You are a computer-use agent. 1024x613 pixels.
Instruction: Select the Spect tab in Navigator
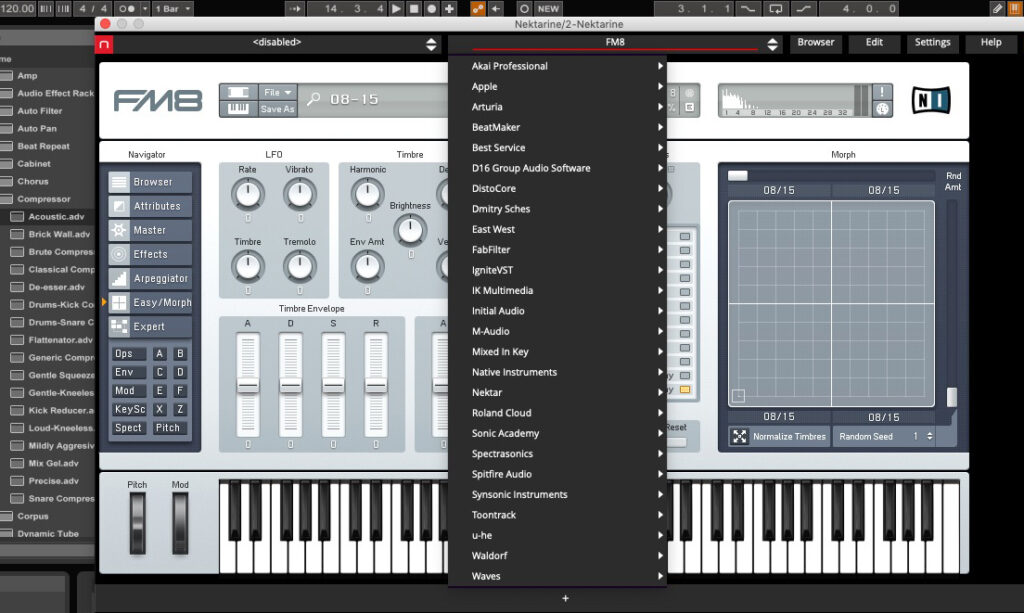click(129, 428)
